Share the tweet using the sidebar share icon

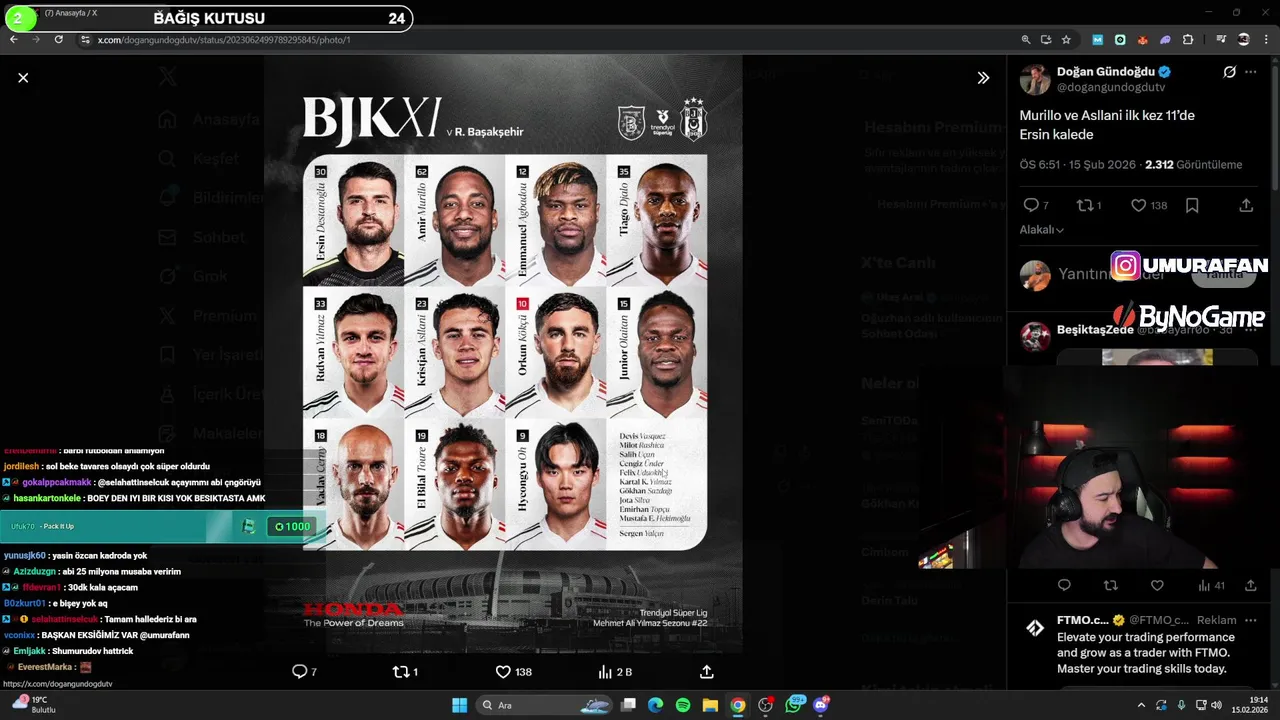[1246, 205]
